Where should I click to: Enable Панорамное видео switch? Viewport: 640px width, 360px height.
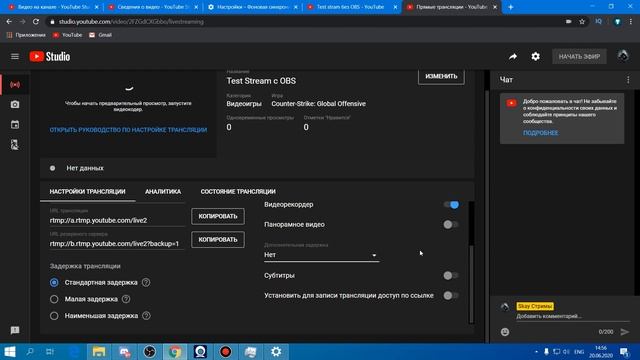click(x=451, y=224)
